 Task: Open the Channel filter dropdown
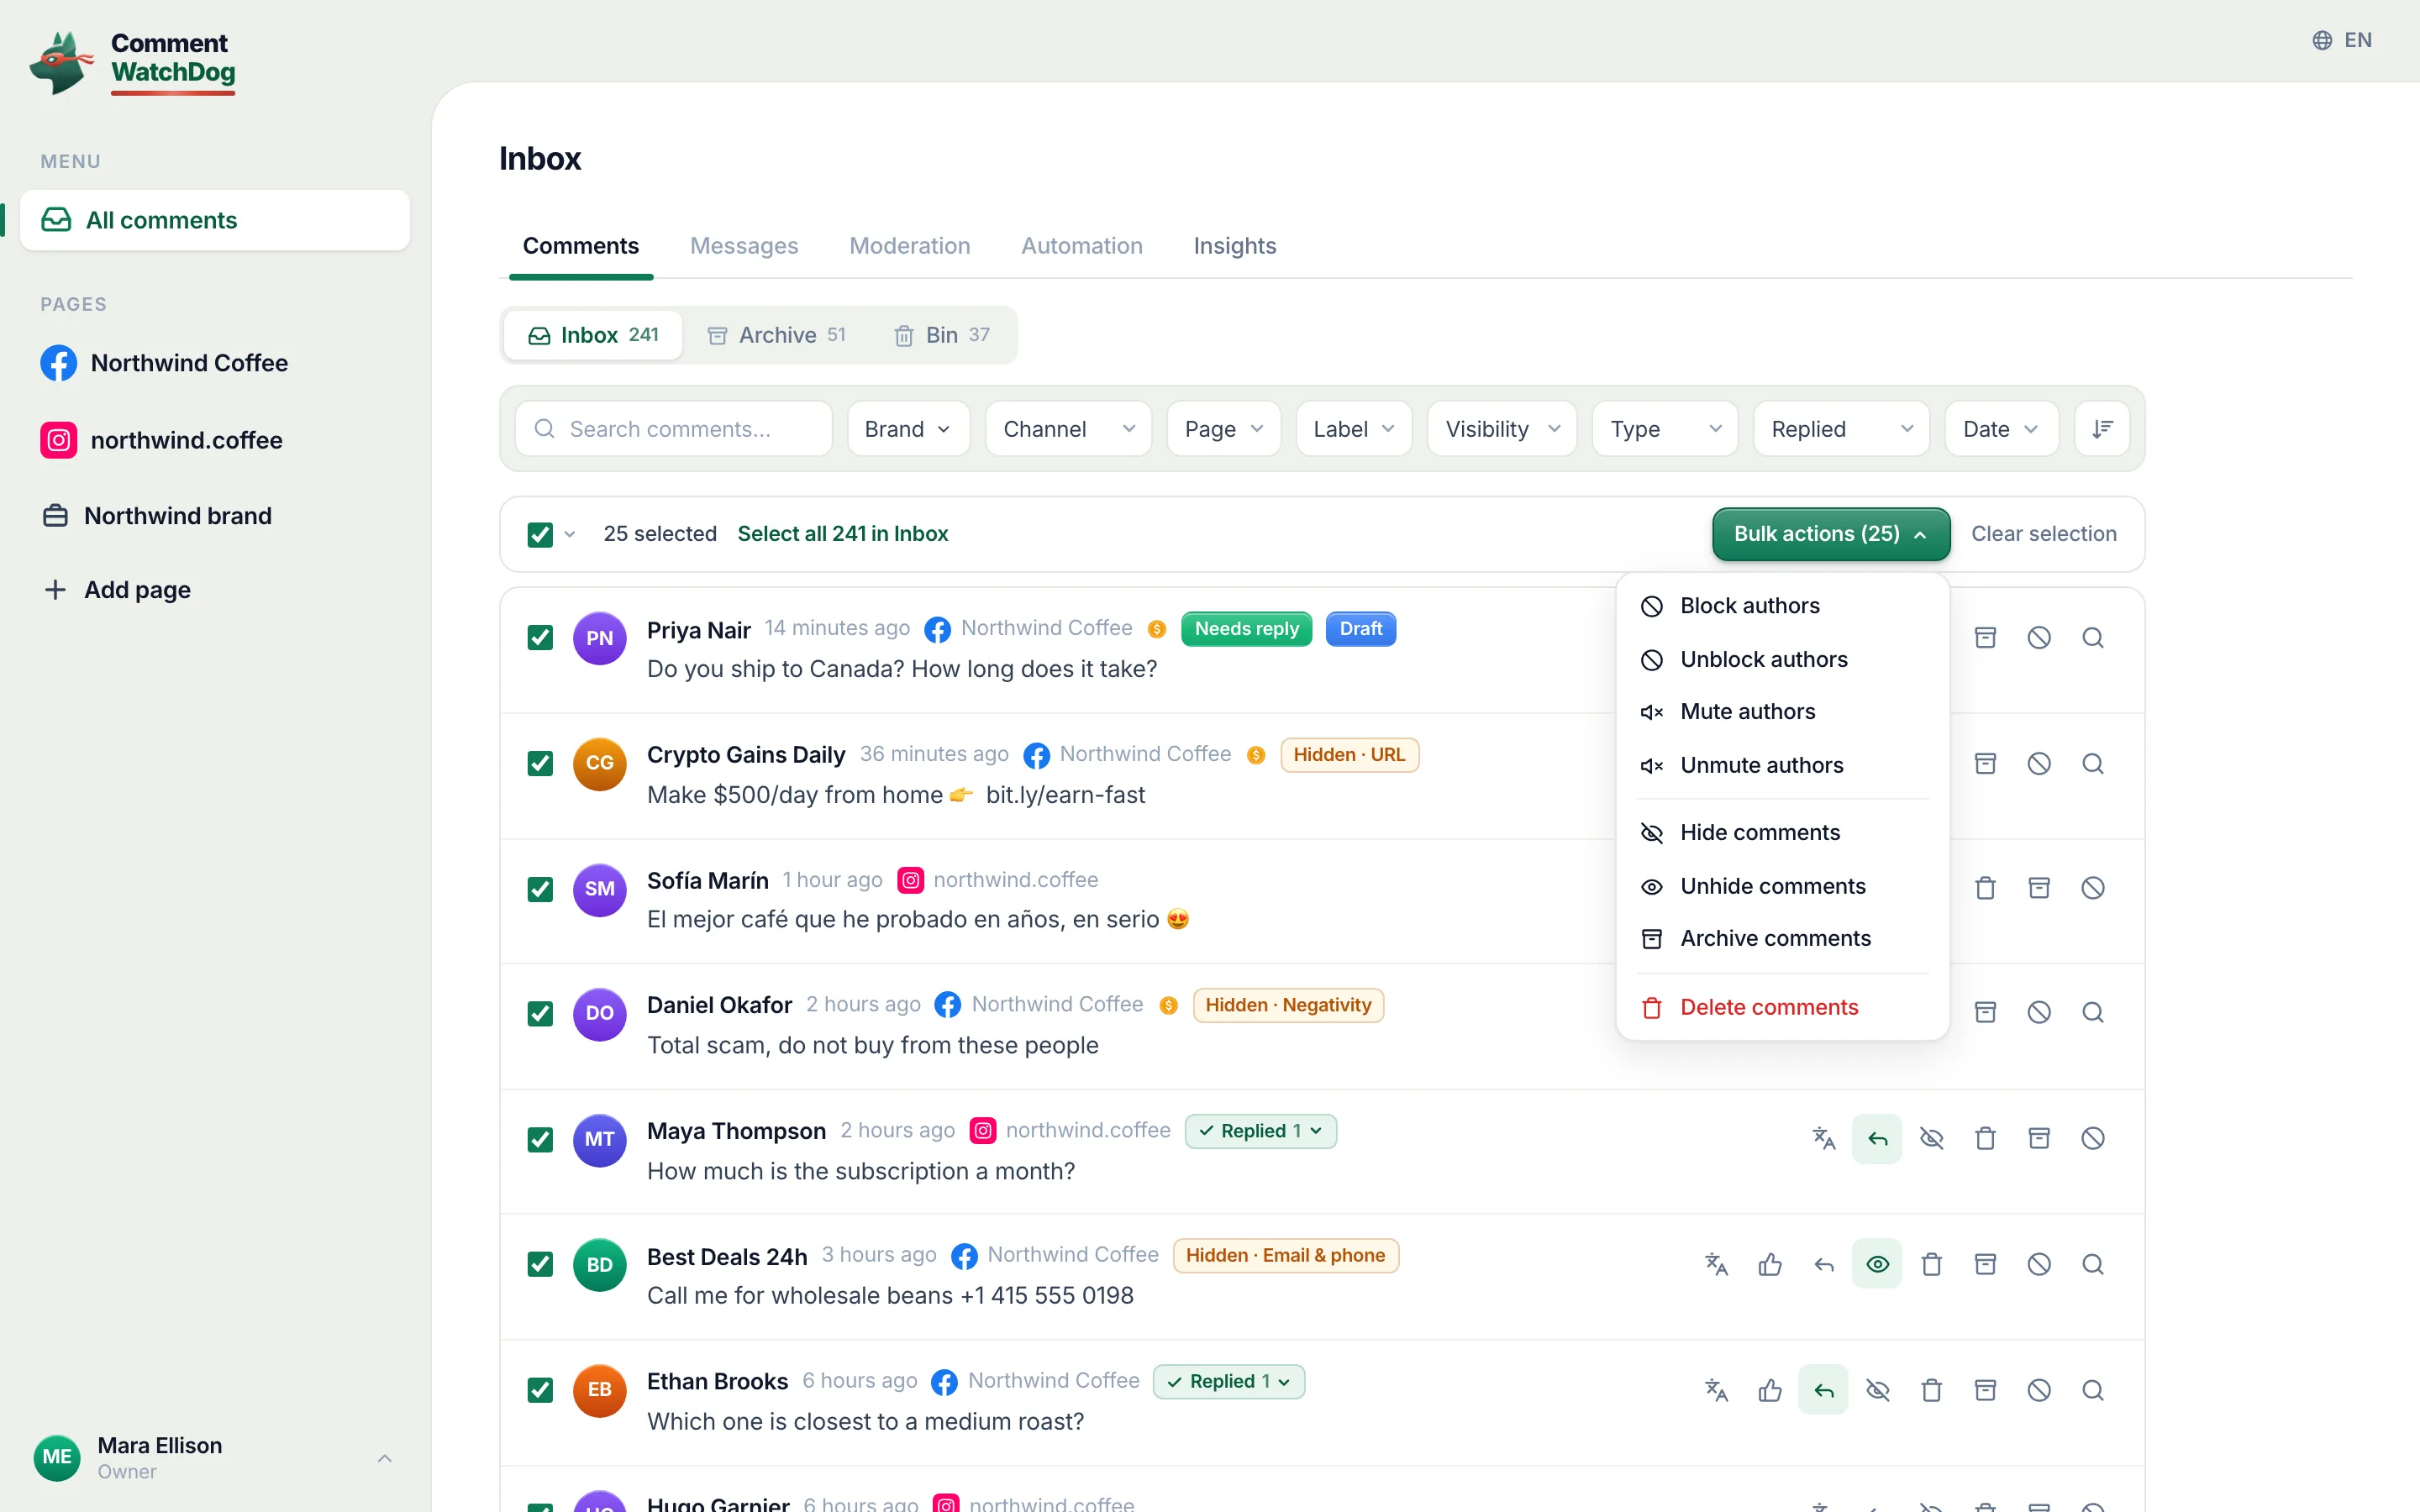(1068, 429)
